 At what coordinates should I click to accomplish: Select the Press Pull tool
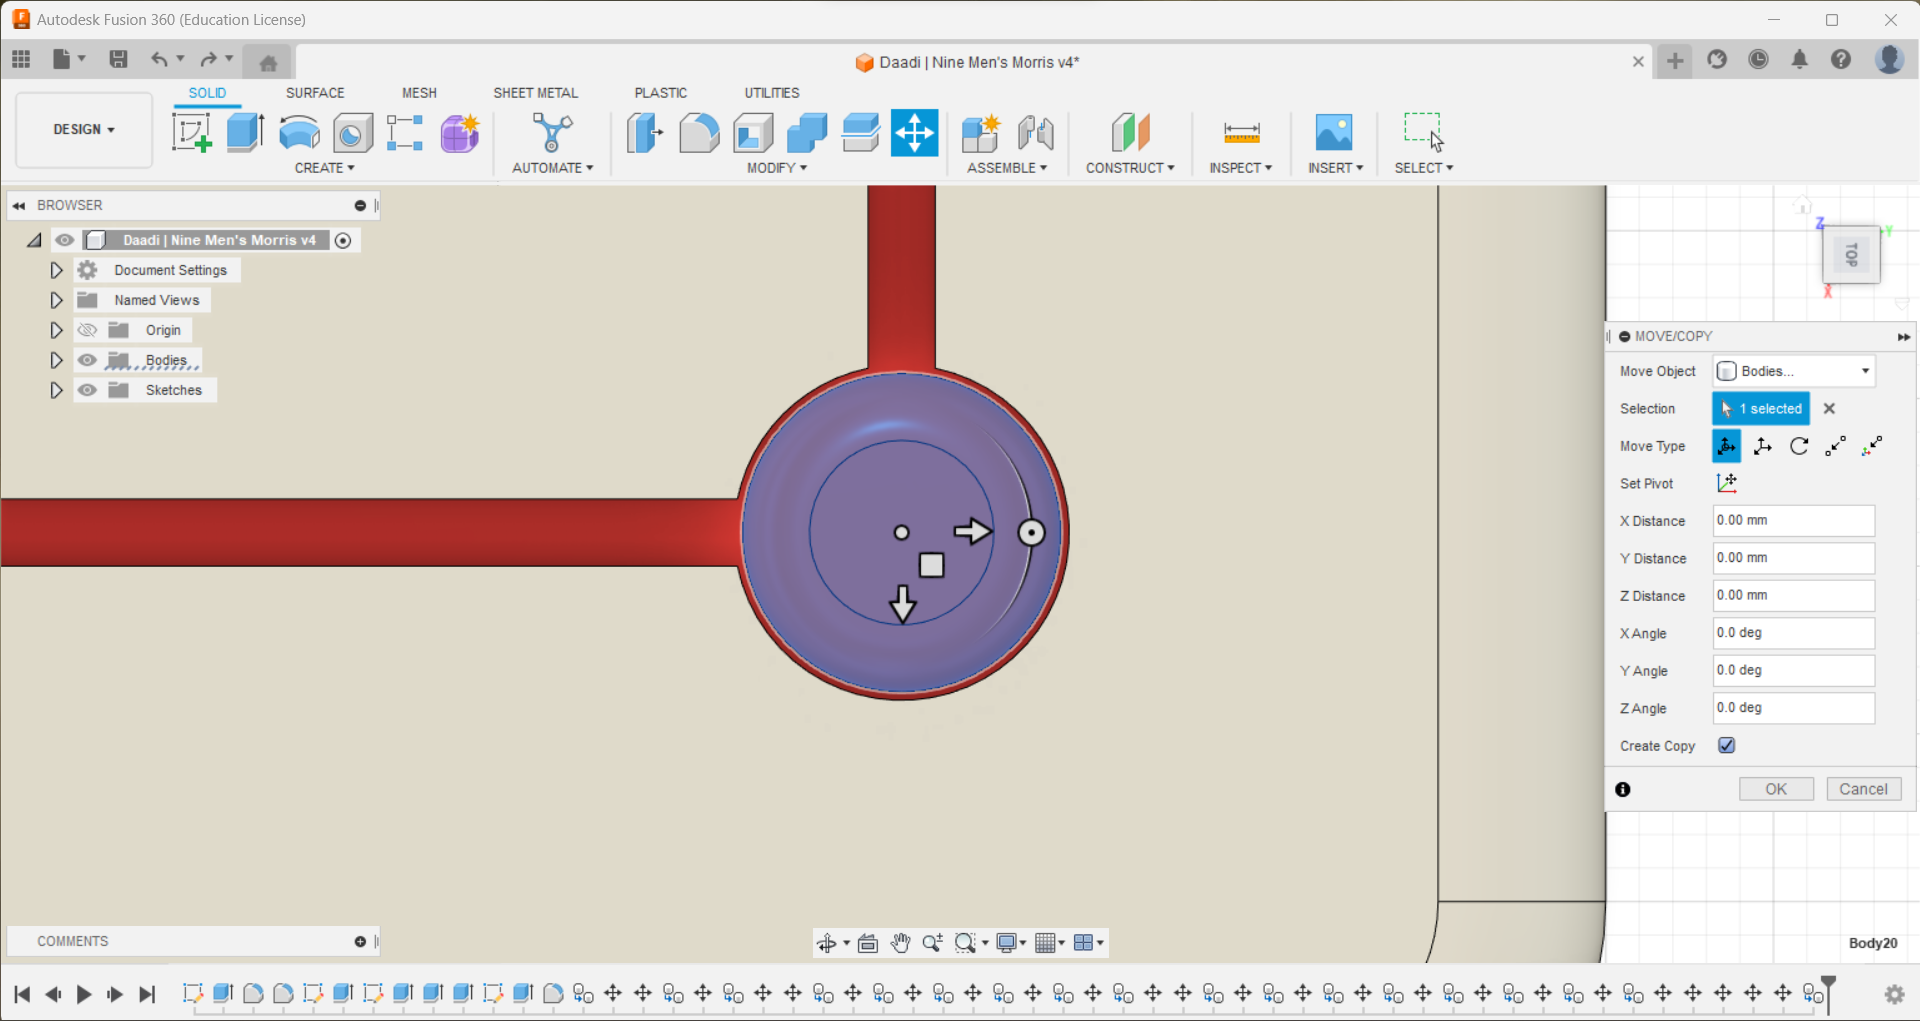[x=645, y=133]
